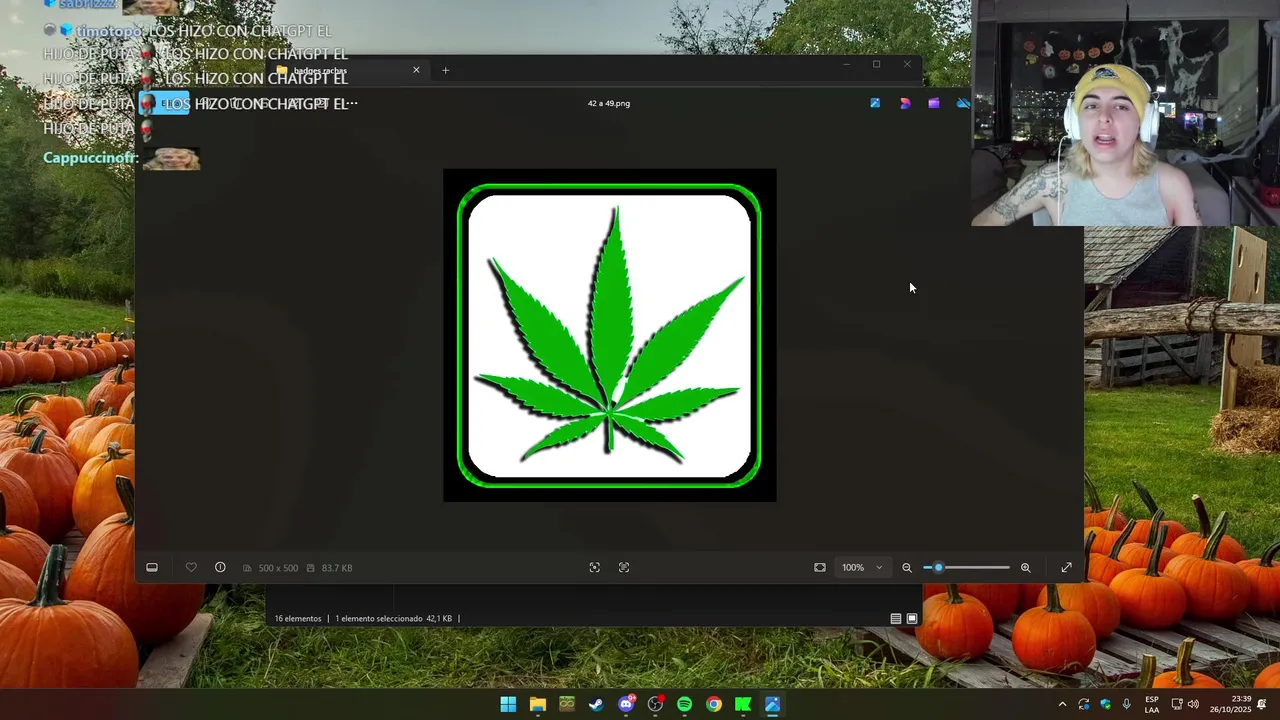
Task: Add a new File Explorer tab
Action: (445, 70)
